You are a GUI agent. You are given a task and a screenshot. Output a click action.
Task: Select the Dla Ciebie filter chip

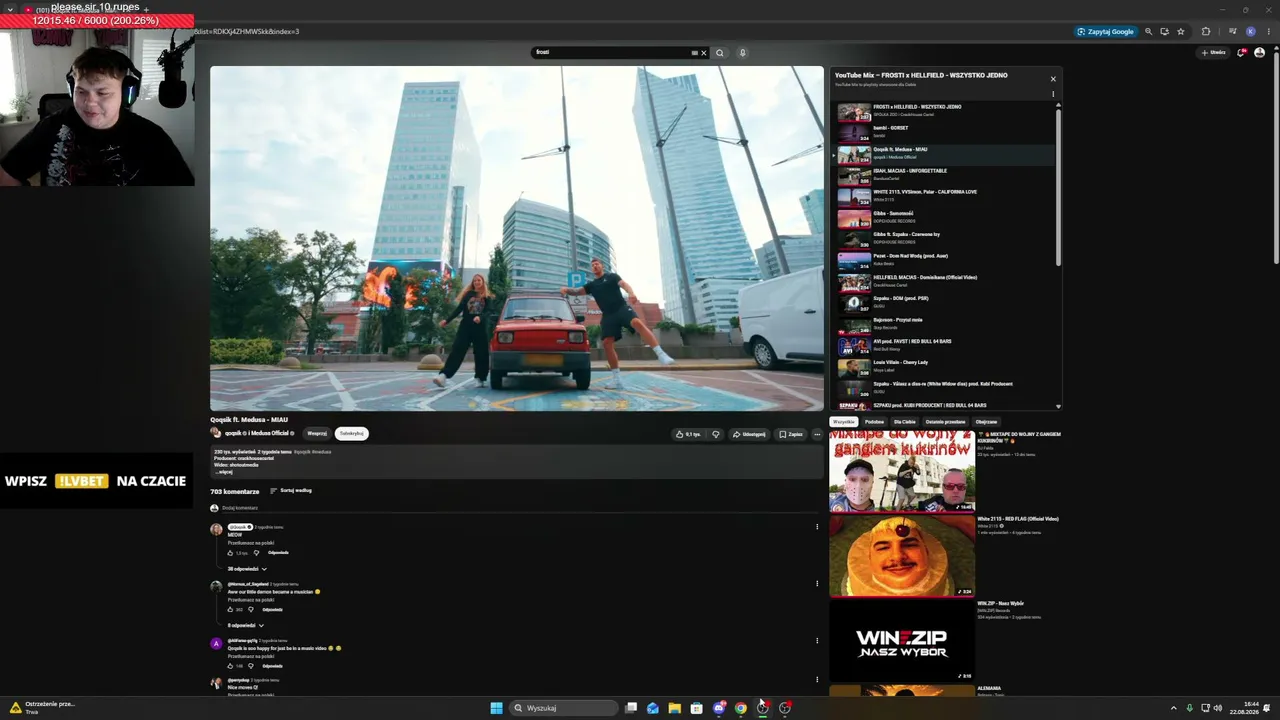905,422
